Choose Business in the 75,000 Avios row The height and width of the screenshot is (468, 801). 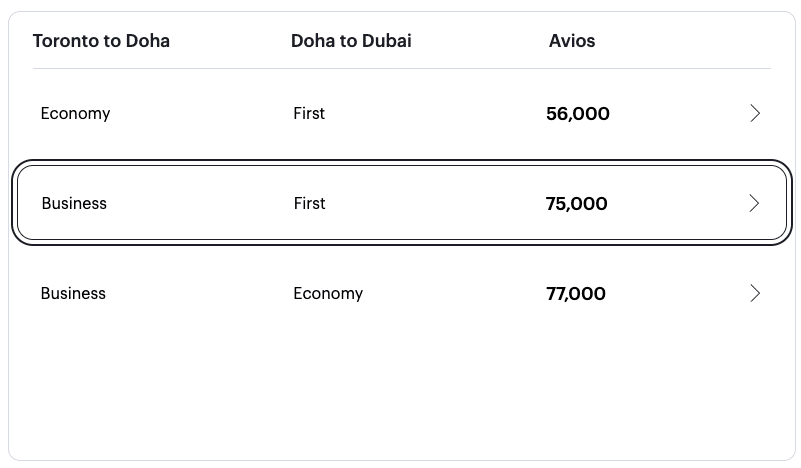coord(74,204)
